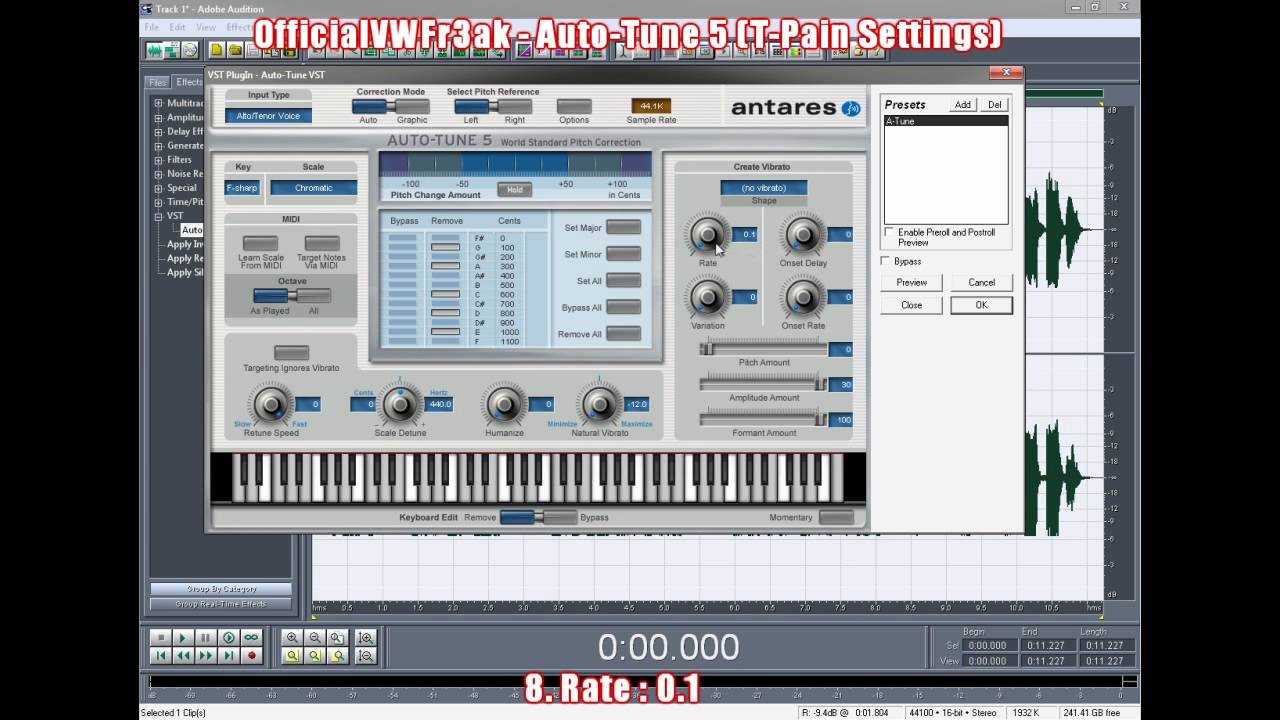Click the Formant Amount slider handle
Image resolution: width=1280 pixels, height=720 pixels.
[820, 419]
